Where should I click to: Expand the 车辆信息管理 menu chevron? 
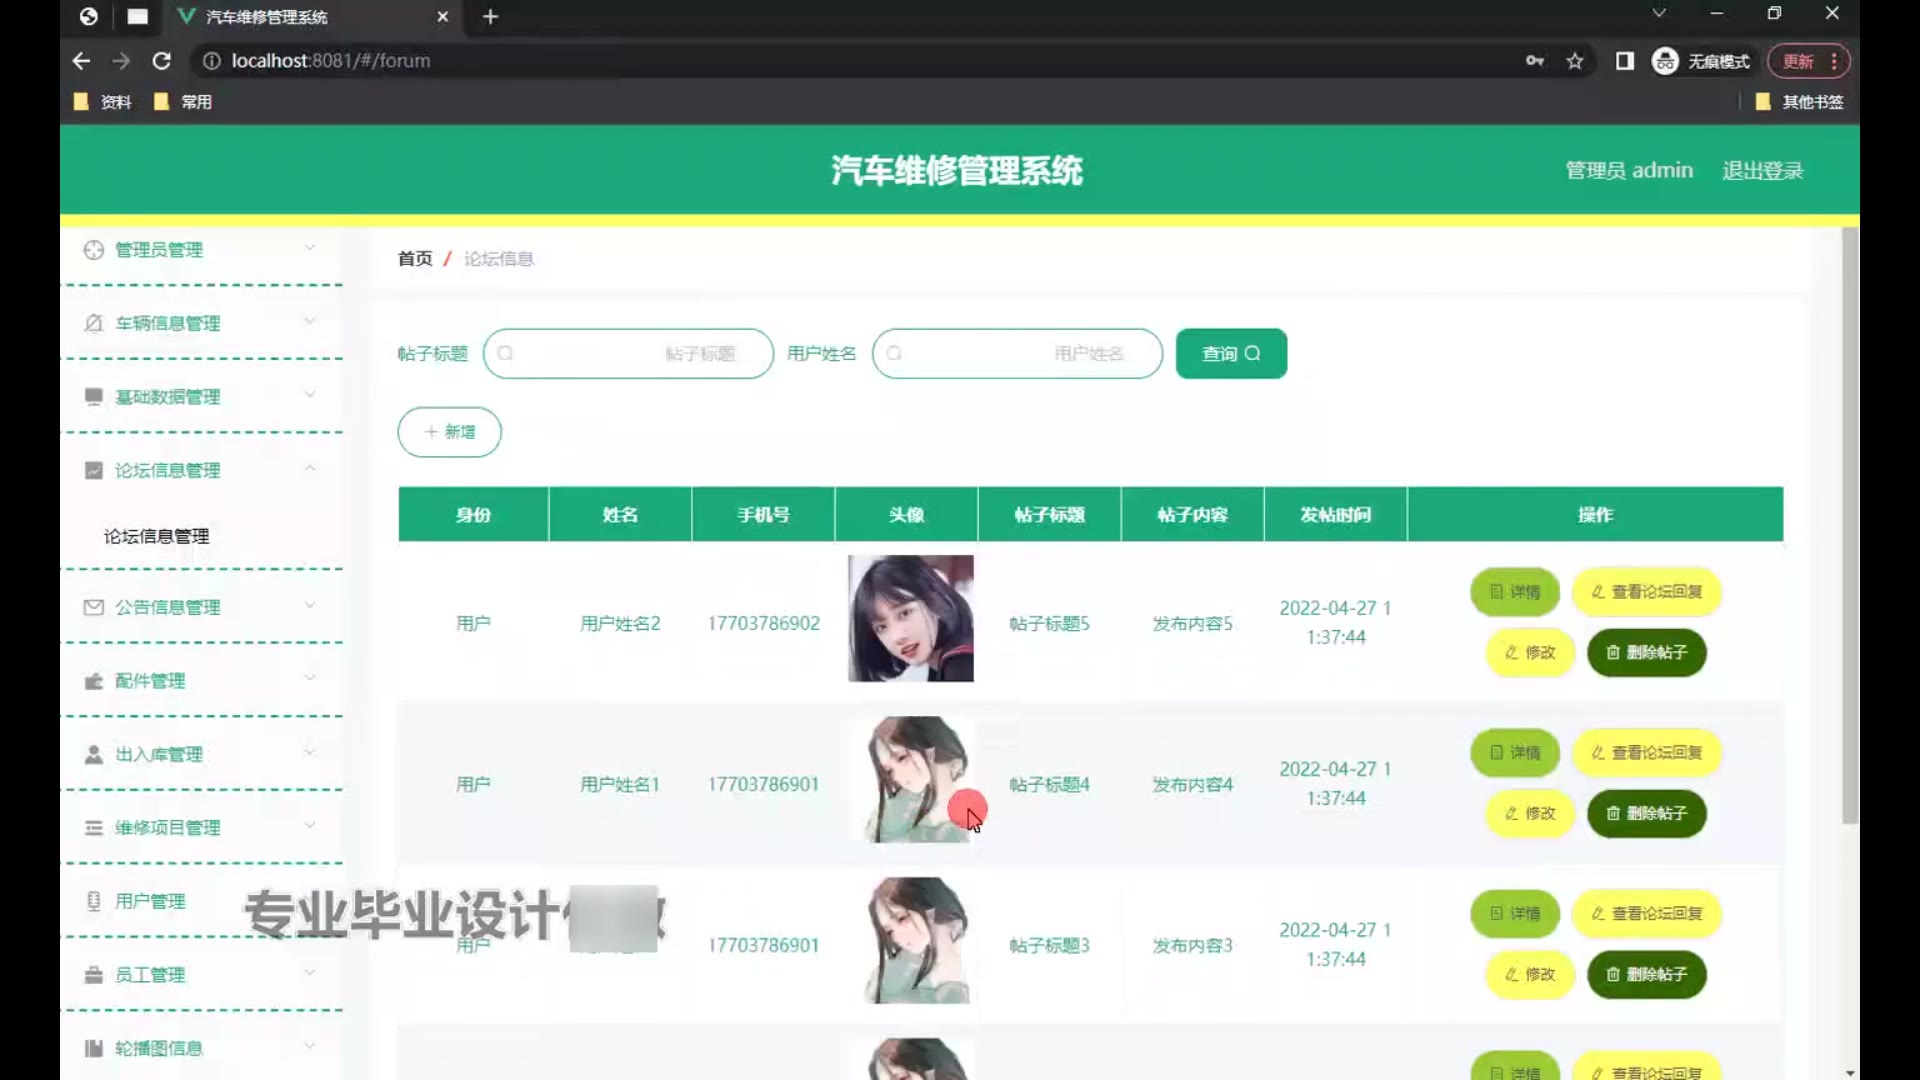tap(310, 321)
